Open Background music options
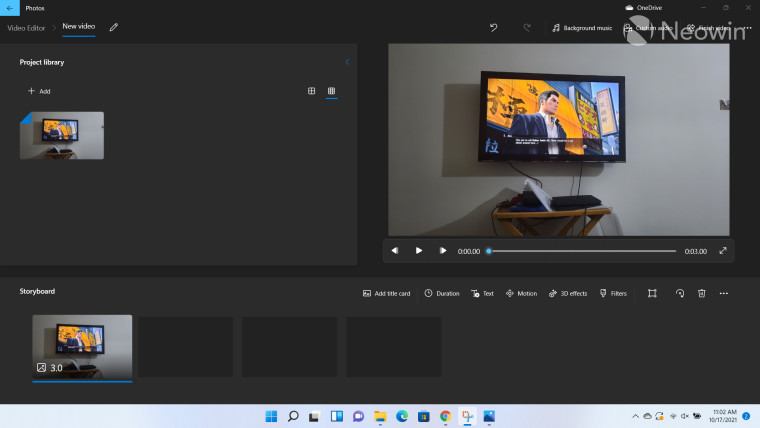This screenshot has width=760, height=428. [x=582, y=28]
